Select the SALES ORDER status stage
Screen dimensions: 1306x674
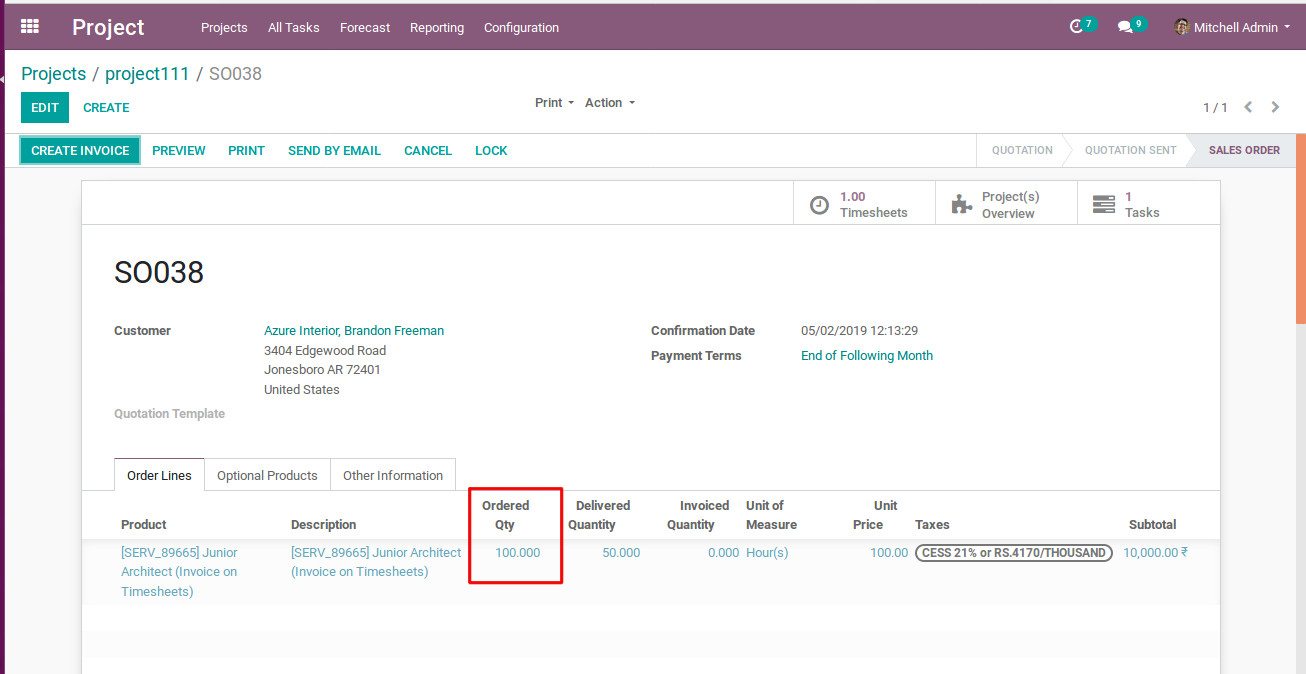pos(1244,151)
